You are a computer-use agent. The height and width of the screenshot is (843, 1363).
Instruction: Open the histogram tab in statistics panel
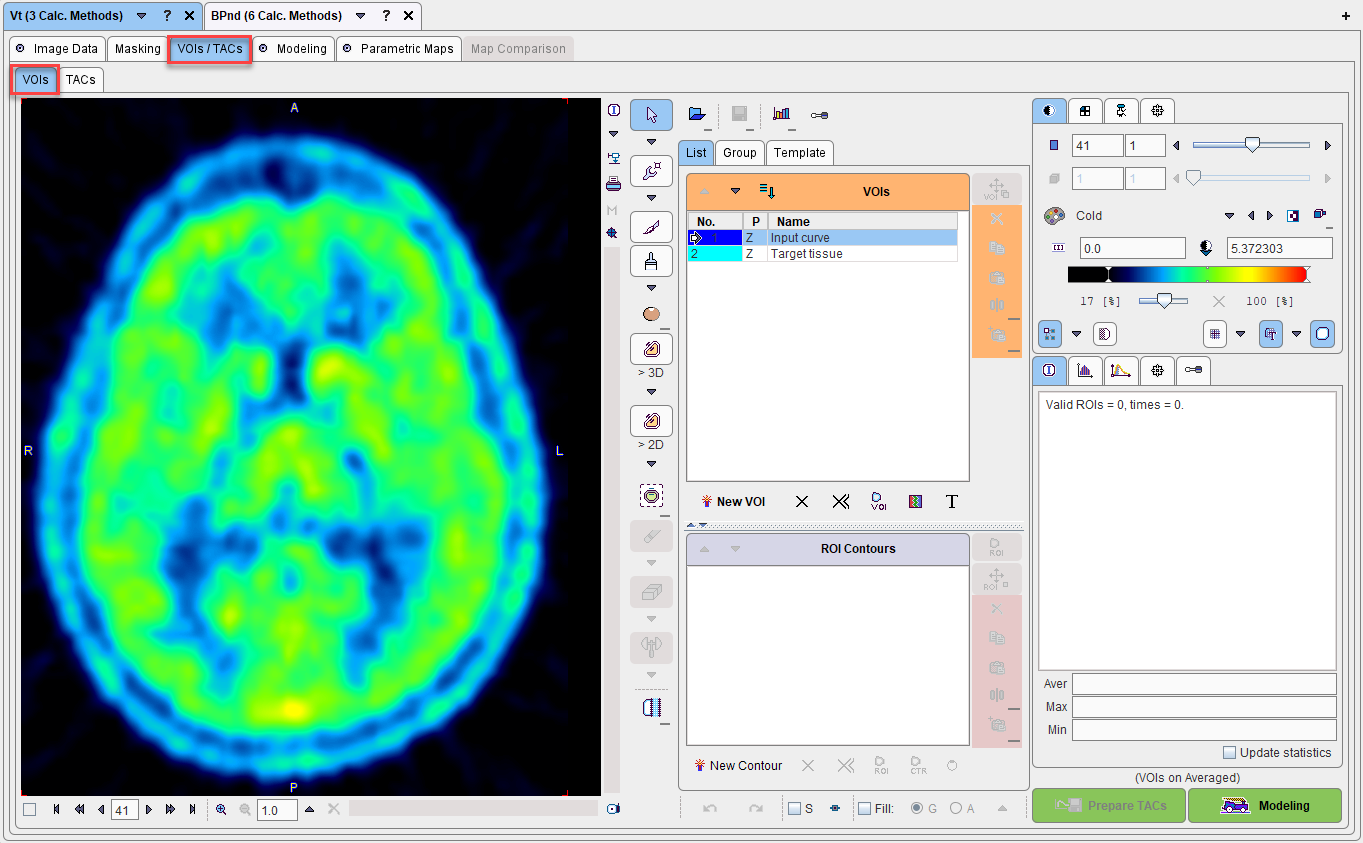tap(1085, 370)
